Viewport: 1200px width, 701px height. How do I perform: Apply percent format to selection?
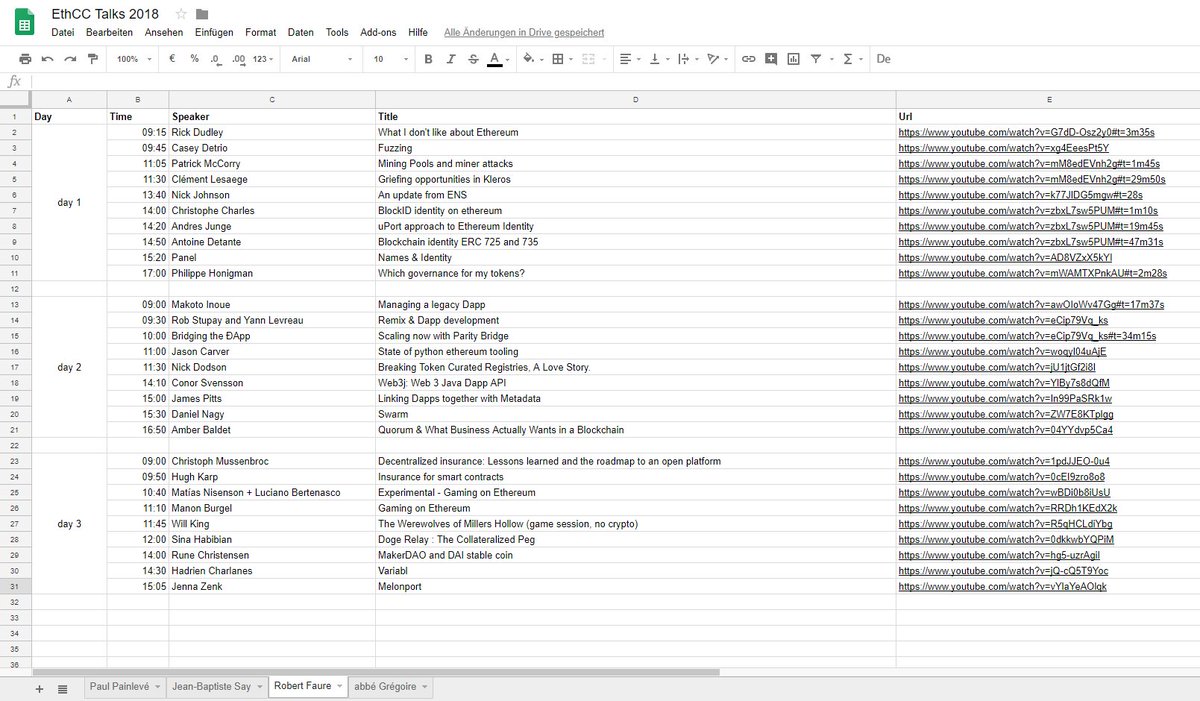[x=195, y=59]
